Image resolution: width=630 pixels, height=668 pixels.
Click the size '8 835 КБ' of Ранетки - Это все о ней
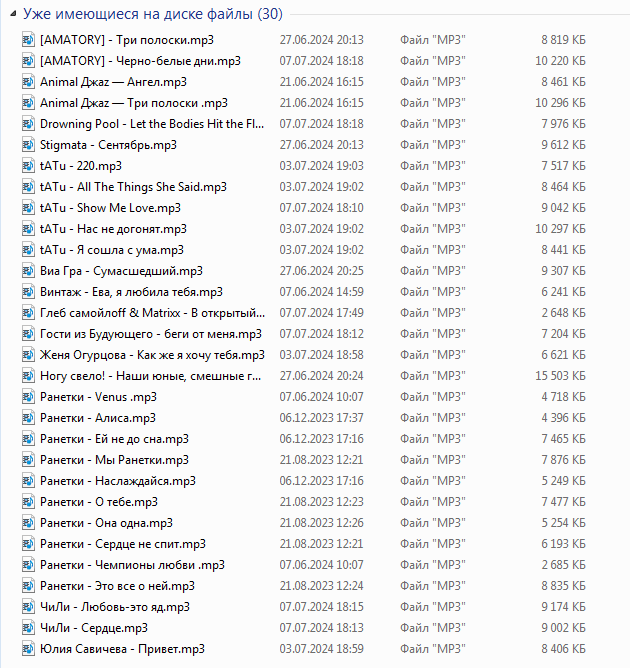[564, 586]
